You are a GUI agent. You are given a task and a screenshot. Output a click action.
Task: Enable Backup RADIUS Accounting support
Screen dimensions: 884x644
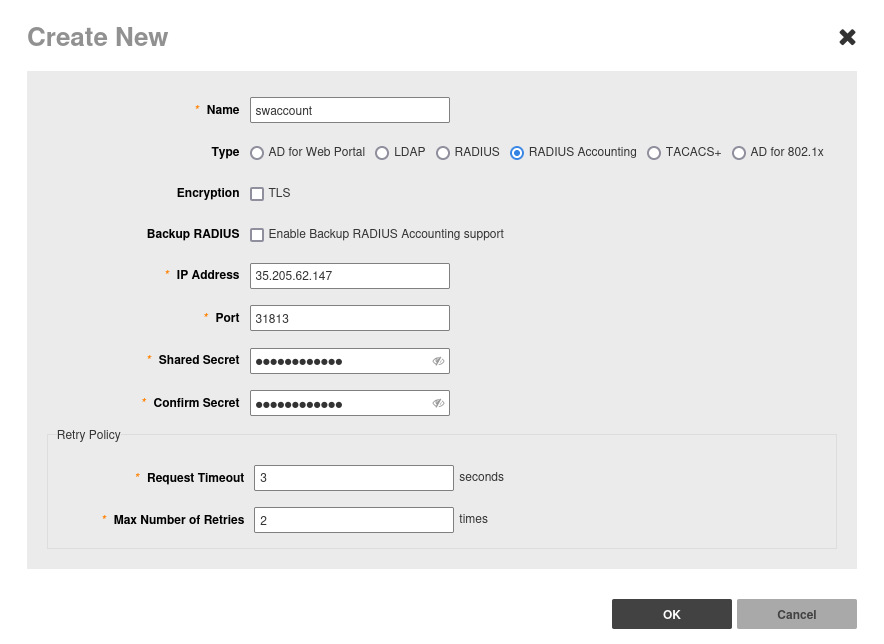coord(257,235)
